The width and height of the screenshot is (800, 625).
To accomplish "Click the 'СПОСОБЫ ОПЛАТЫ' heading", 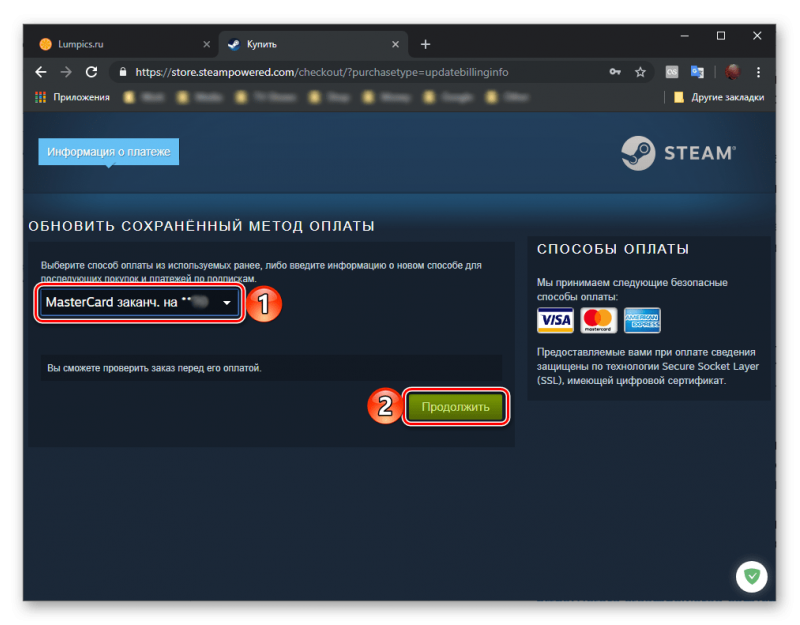I will pyautogui.click(x=613, y=249).
